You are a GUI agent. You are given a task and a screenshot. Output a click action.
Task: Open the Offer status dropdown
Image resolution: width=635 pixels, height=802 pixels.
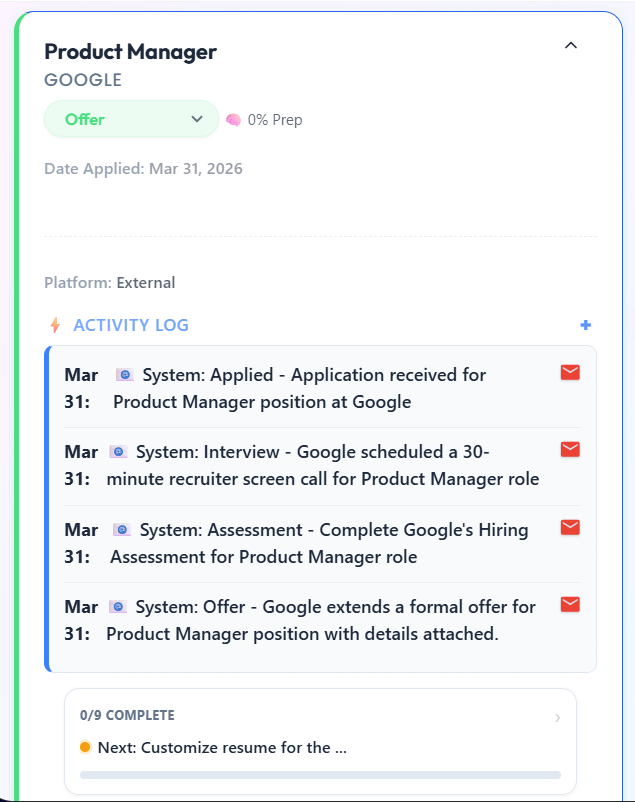coord(131,118)
